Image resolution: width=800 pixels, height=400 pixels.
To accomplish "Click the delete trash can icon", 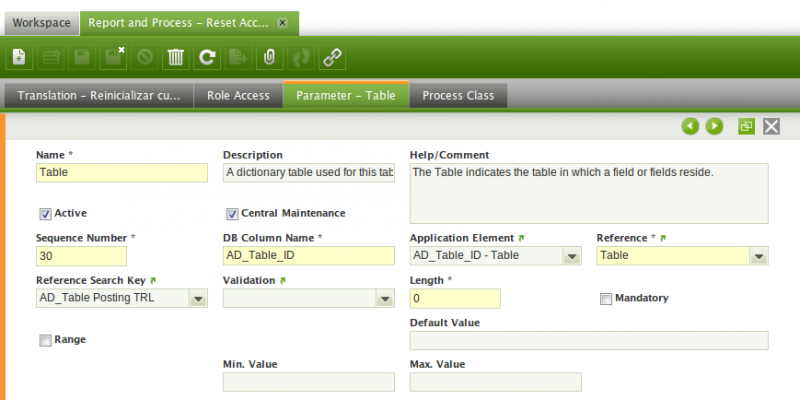I will click(175, 57).
